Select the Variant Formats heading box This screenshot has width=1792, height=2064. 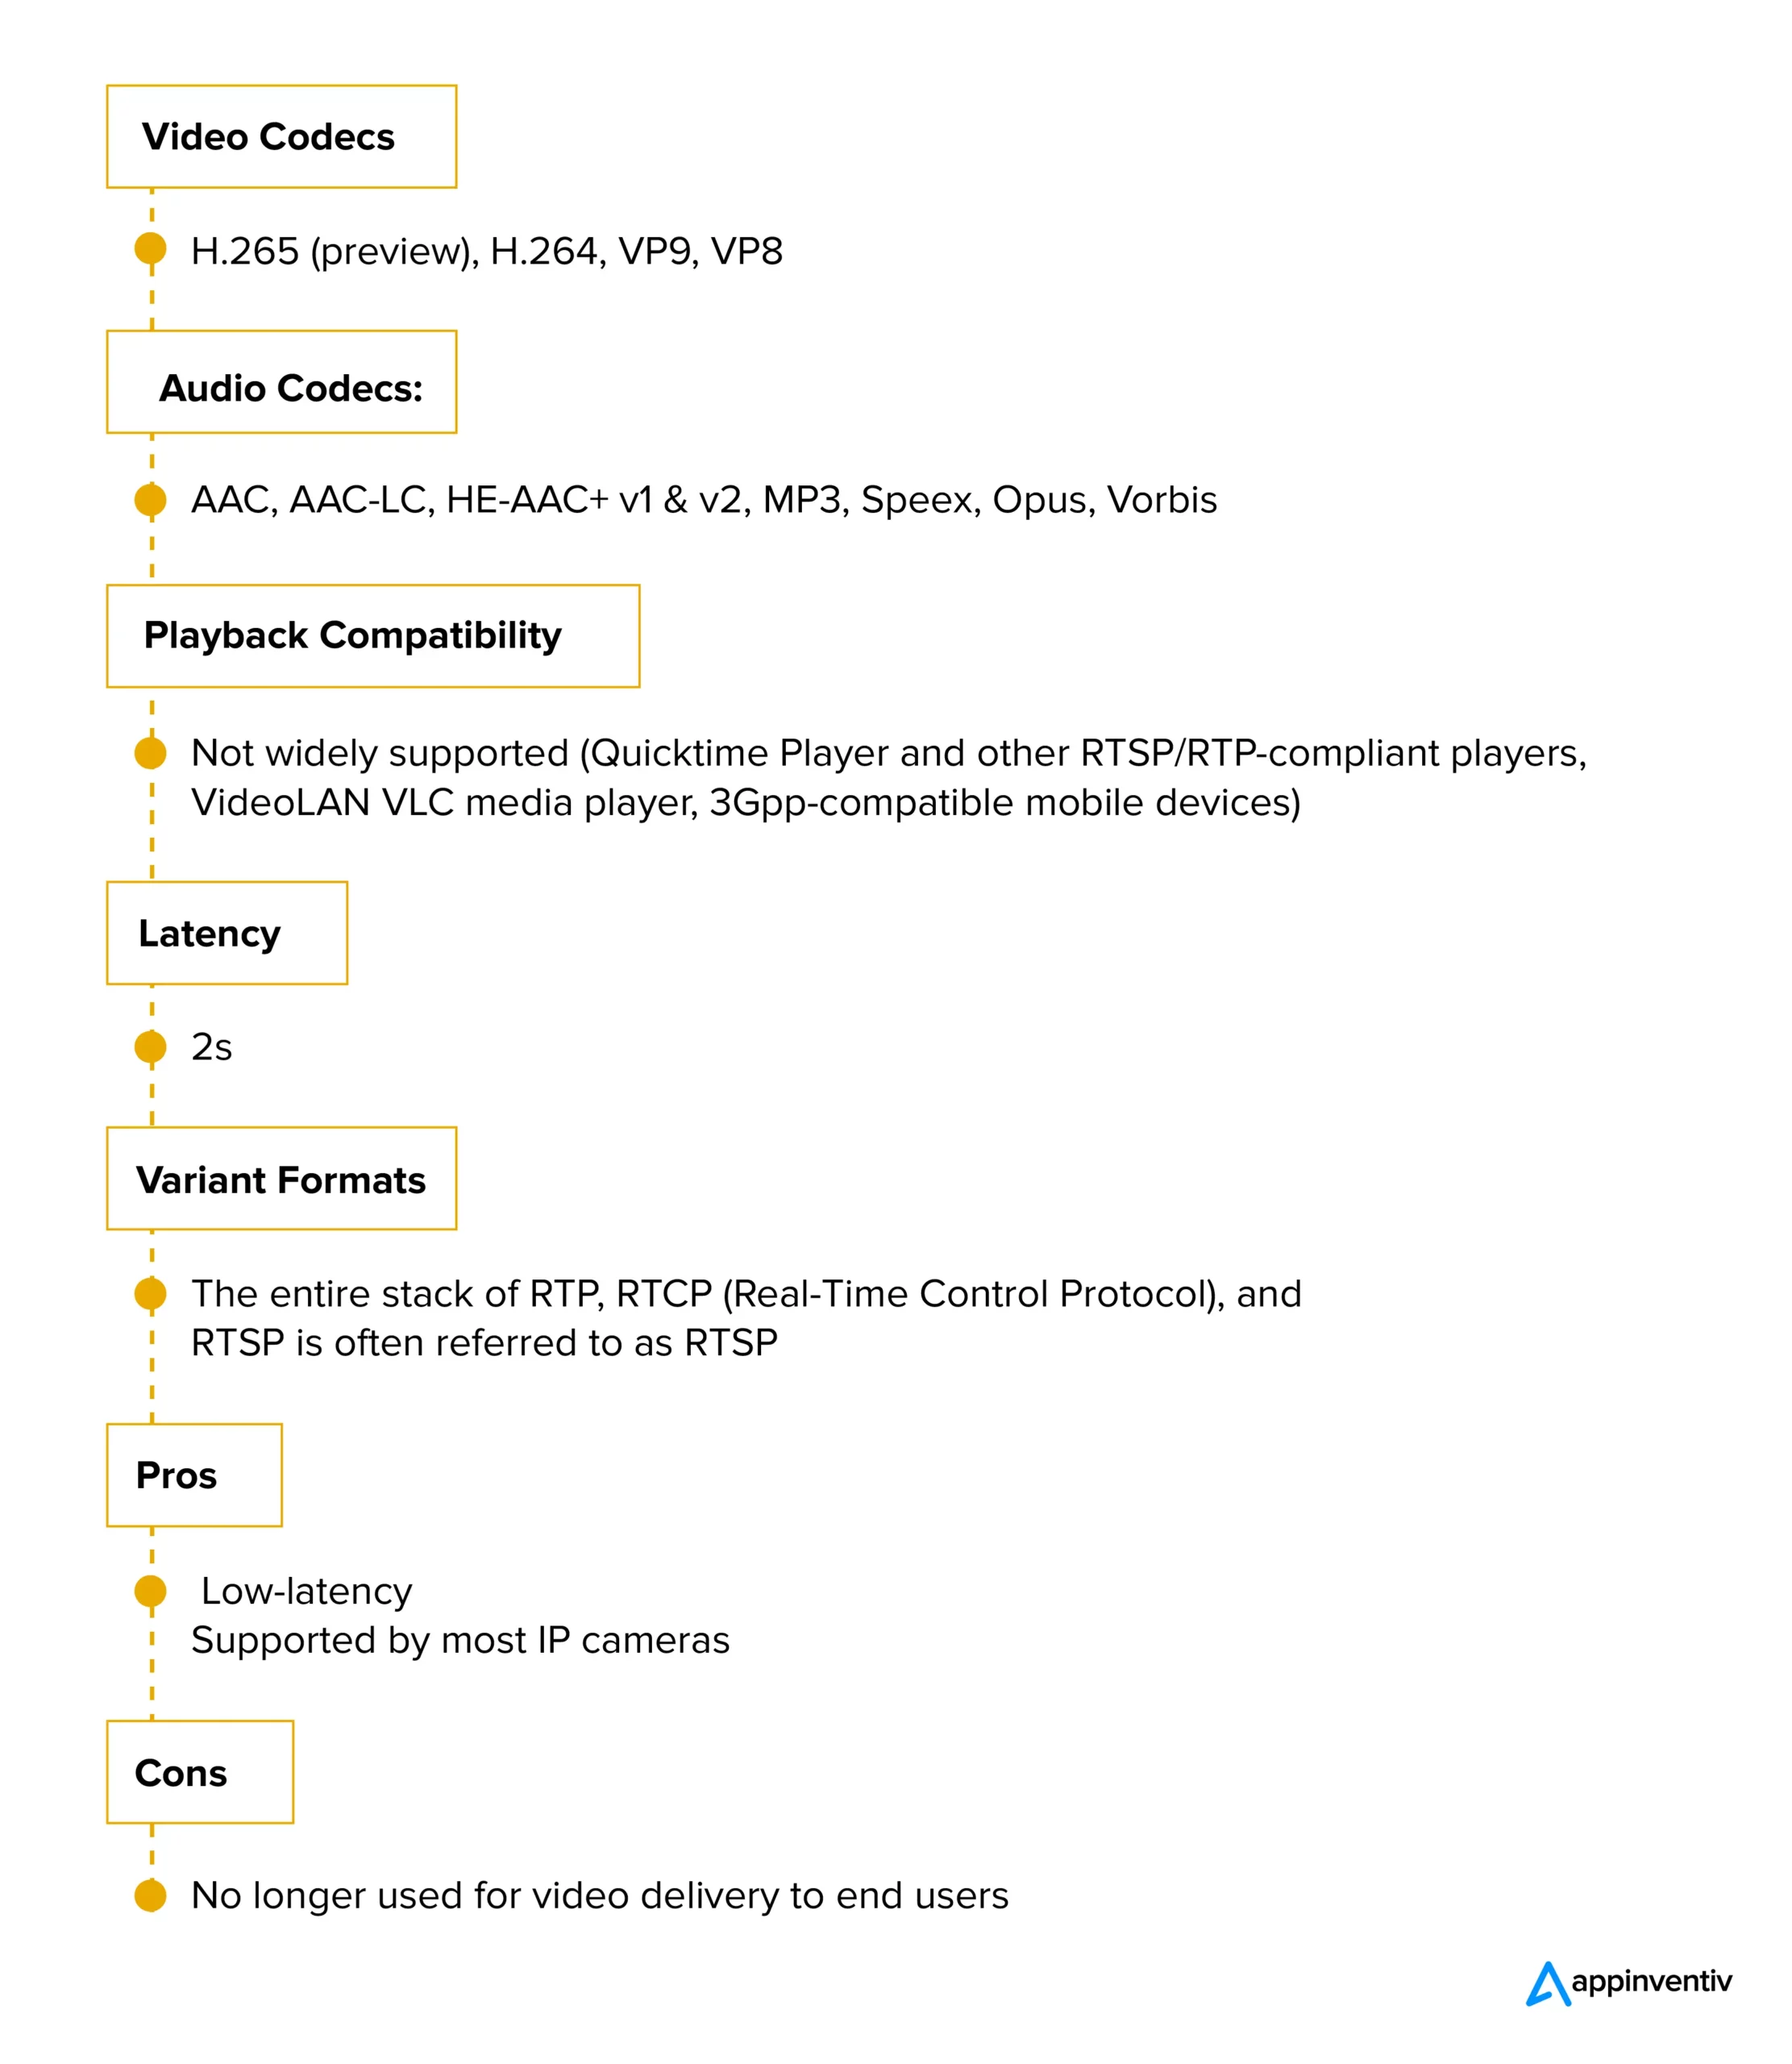(x=281, y=1179)
